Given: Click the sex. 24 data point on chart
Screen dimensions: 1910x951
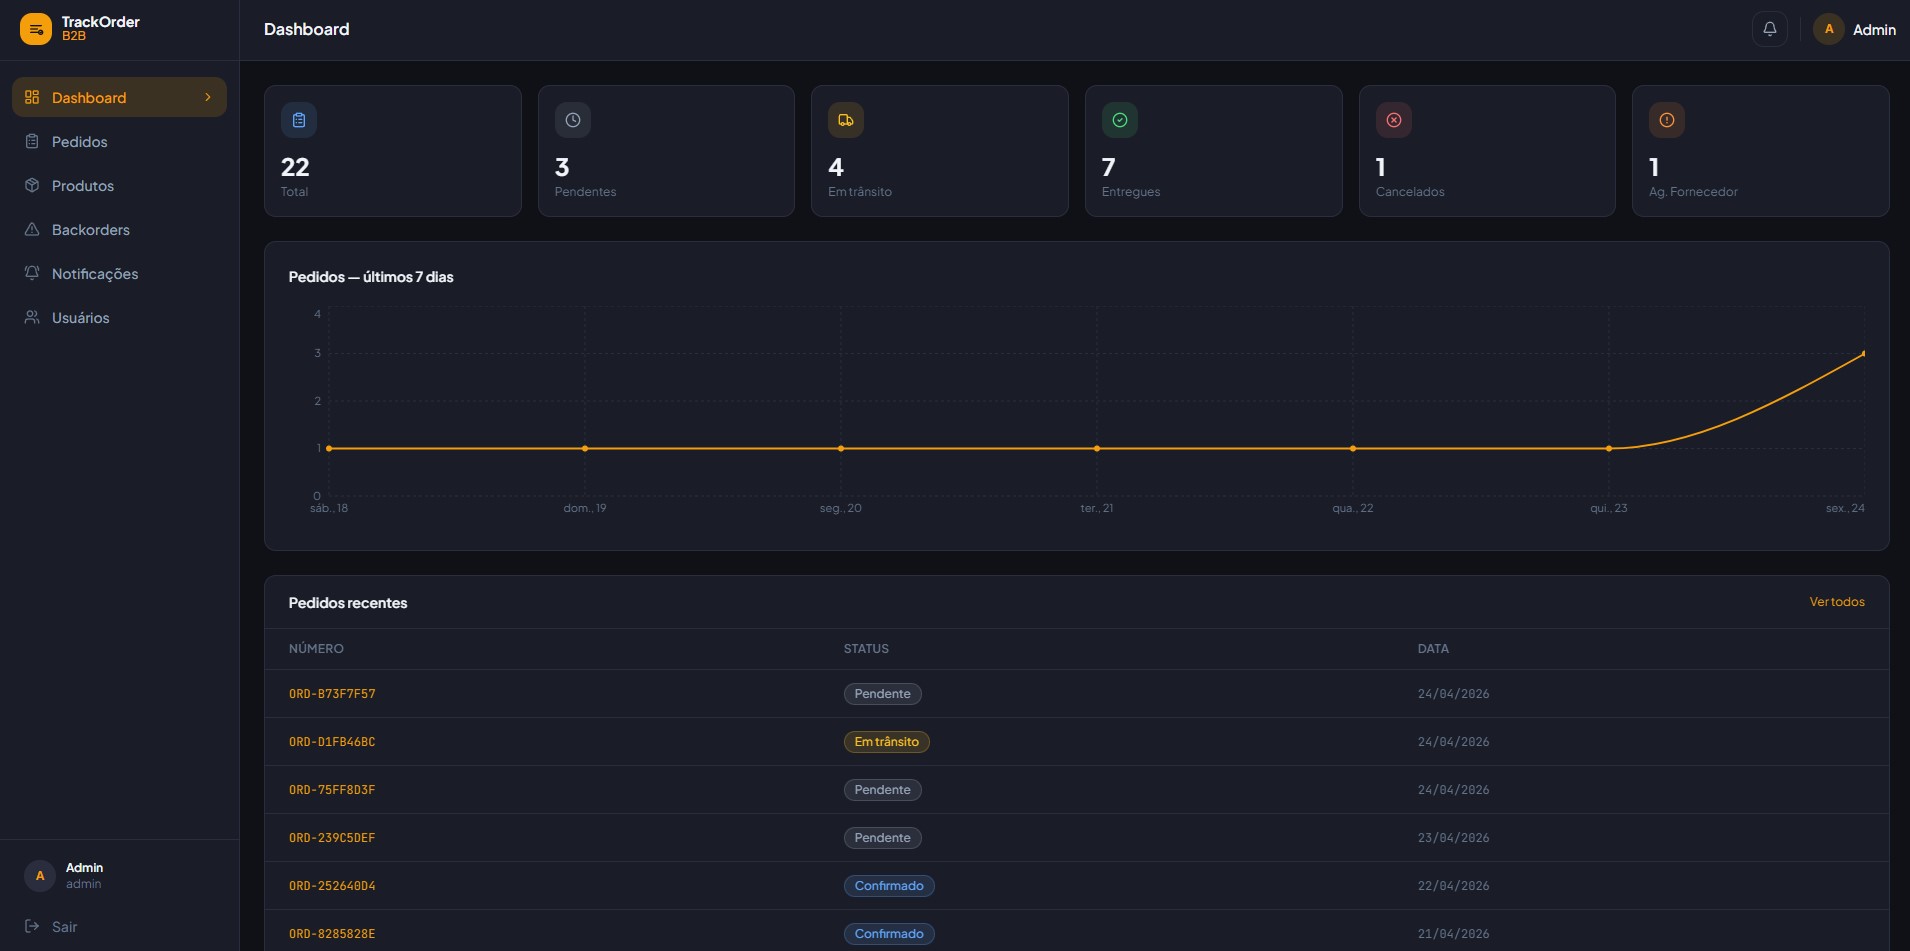Looking at the screenshot, I should (1863, 353).
